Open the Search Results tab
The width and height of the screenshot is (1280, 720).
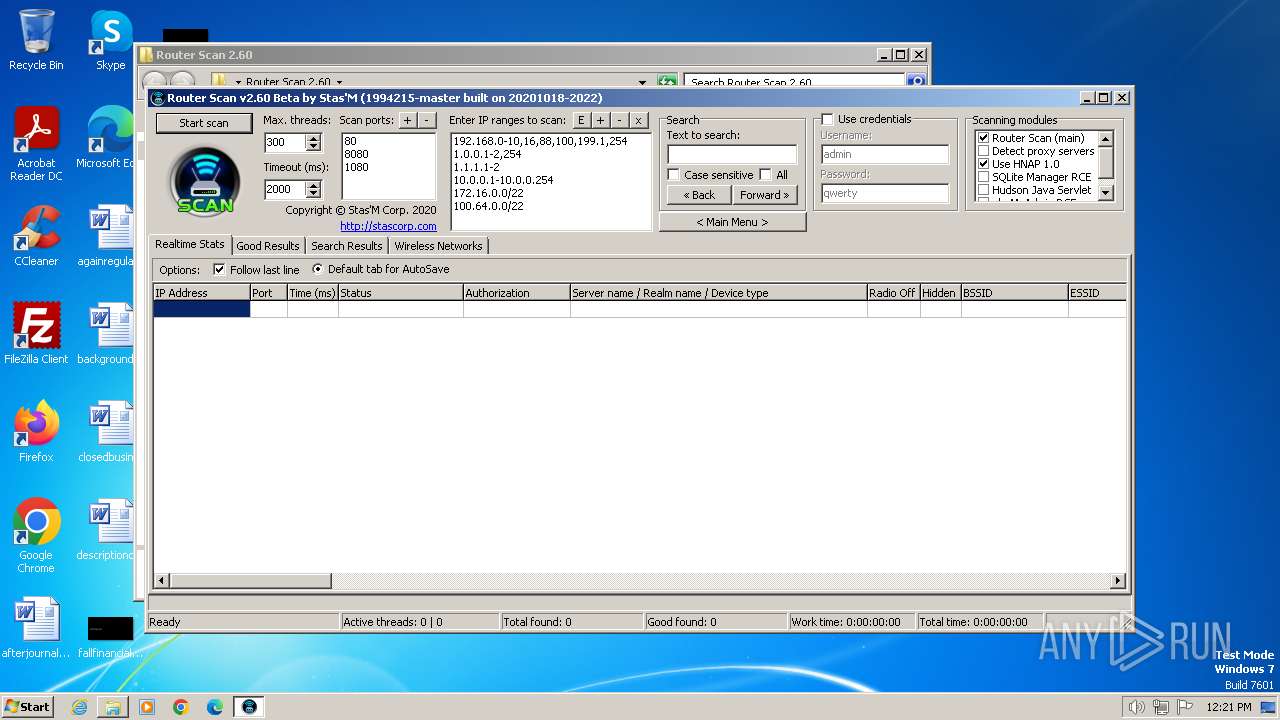[x=346, y=246]
